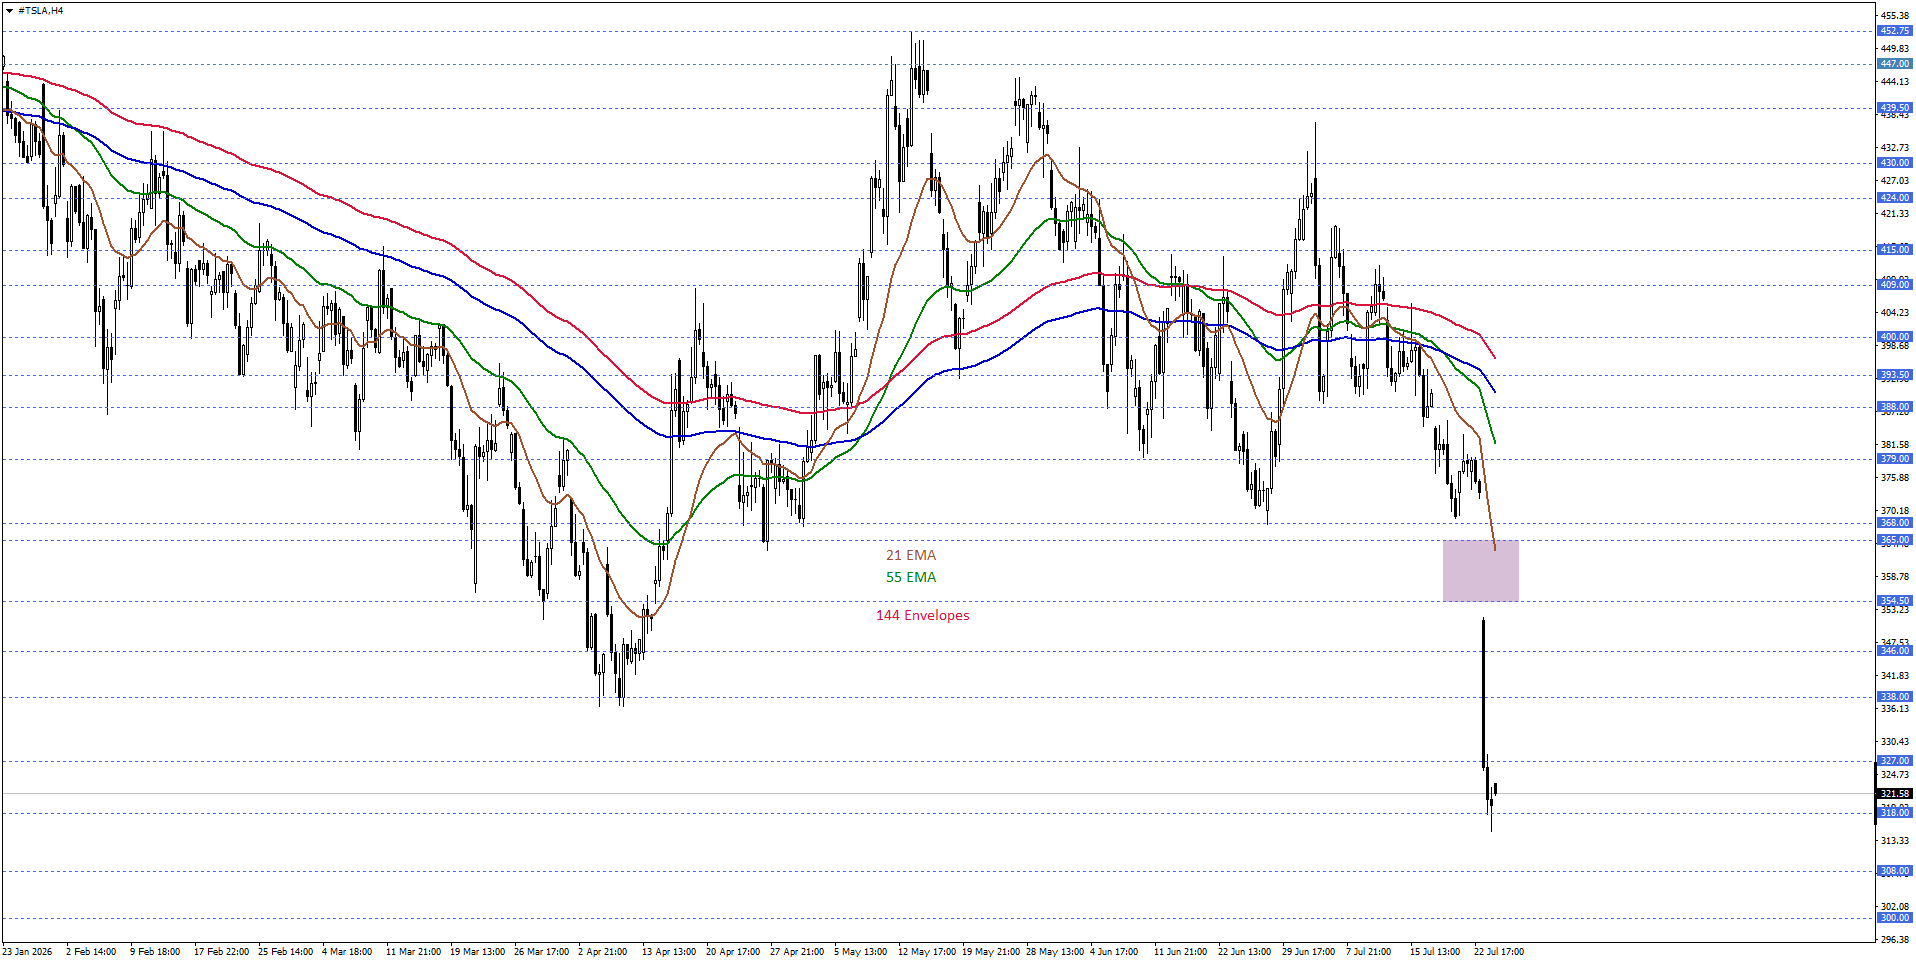Click the 23 Jan 2026 time axis label
Viewport: 1916px width, 963px height.
pos(27,952)
